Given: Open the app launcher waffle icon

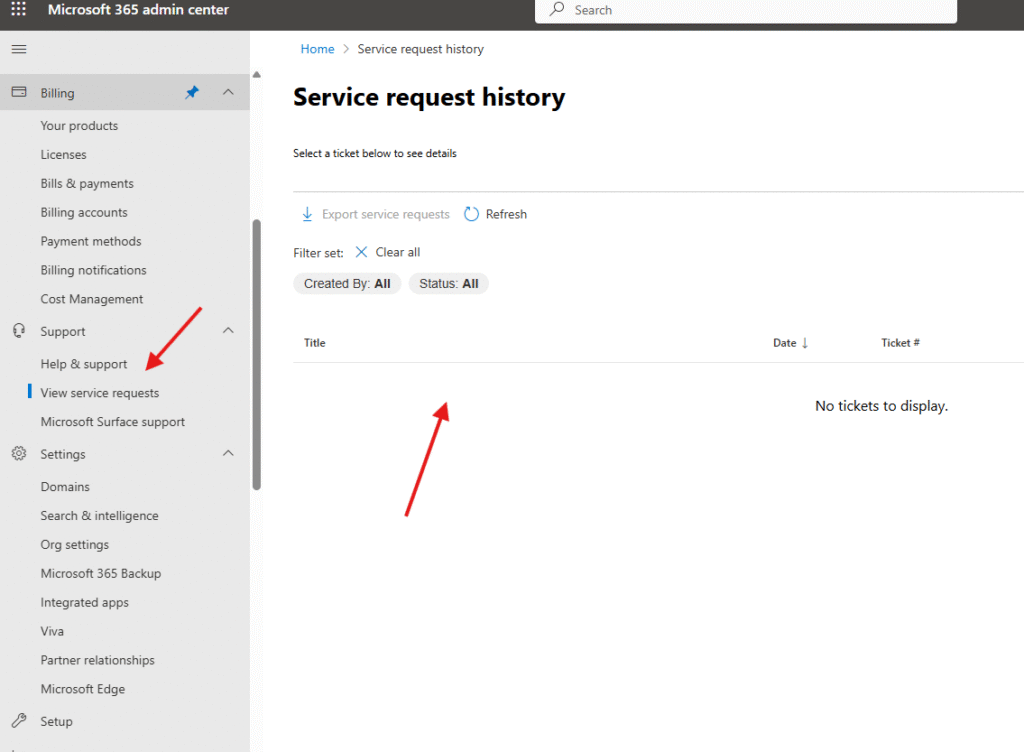Looking at the screenshot, I should click(19, 10).
